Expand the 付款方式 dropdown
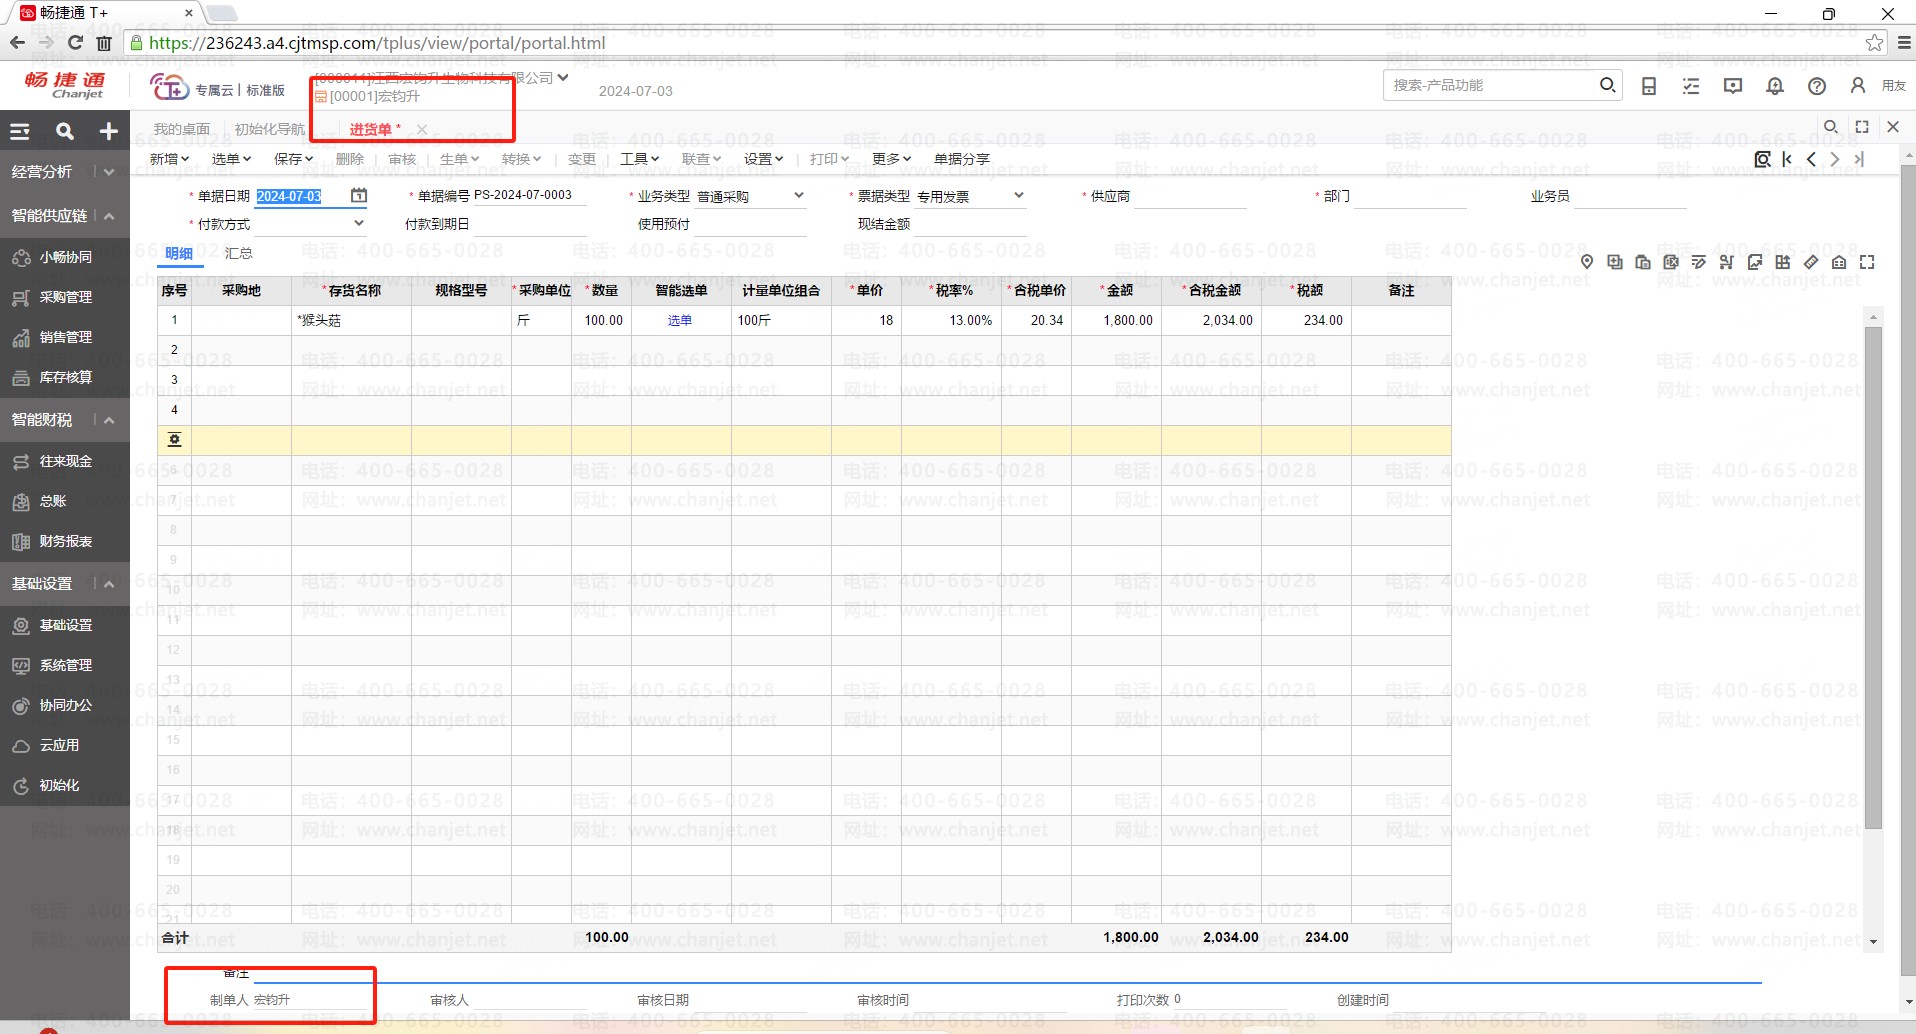Image resolution: width=1916 pixels, height=1034 pixels. click(x=359, y=224)
